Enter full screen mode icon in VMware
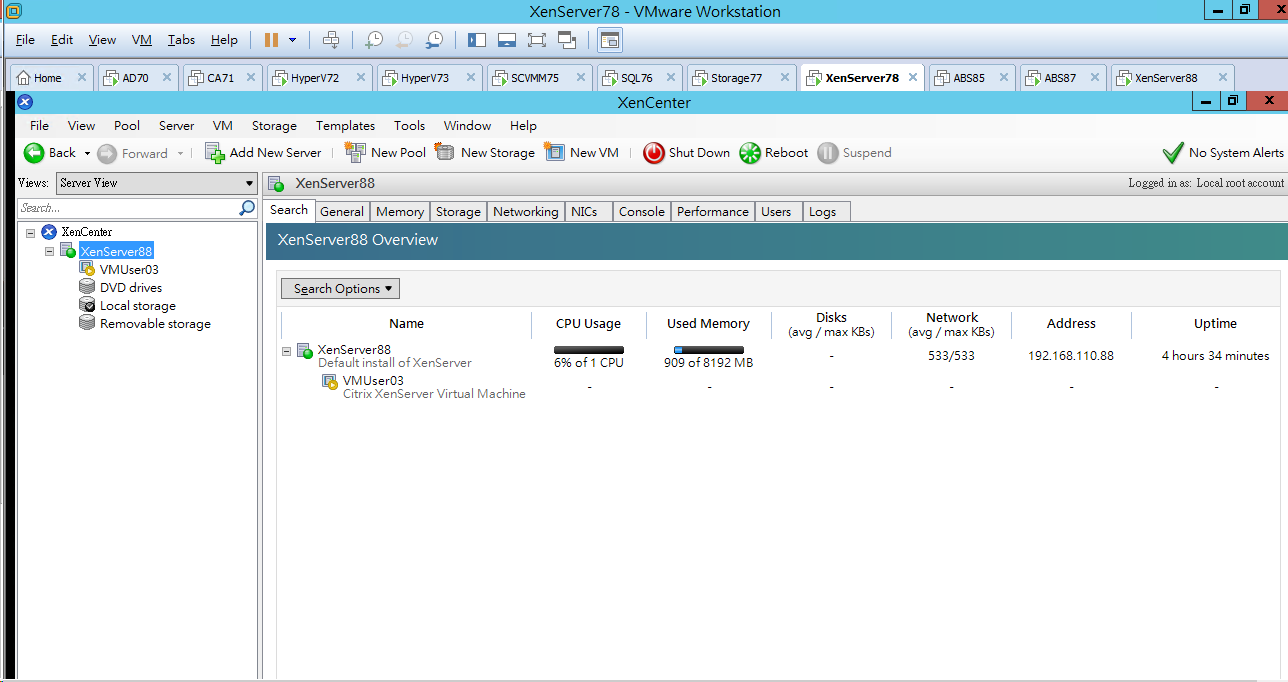This screenshot has width=1288, height=682. pos(536,40)
